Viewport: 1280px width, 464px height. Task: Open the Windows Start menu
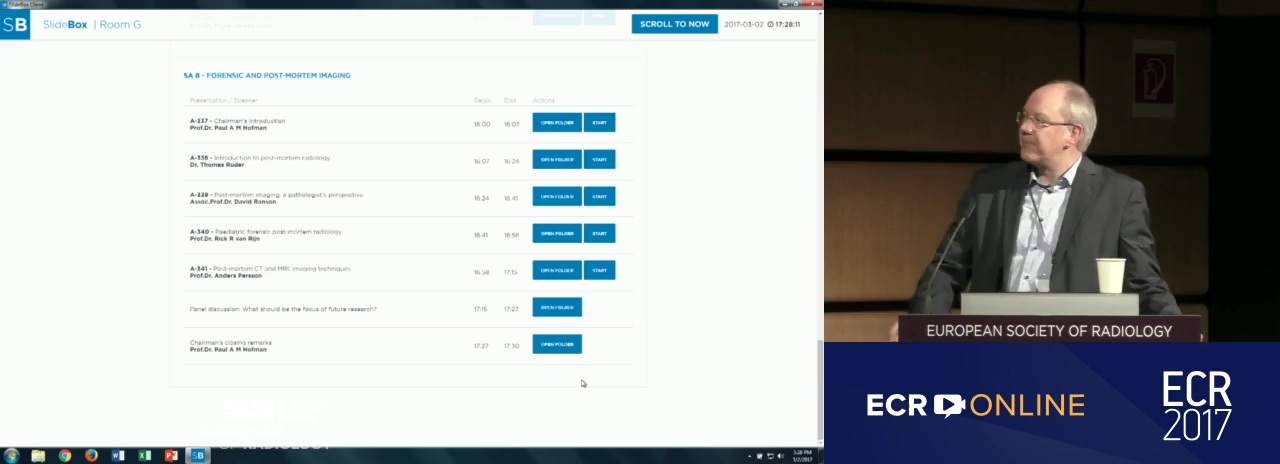[x=11, y=456]
